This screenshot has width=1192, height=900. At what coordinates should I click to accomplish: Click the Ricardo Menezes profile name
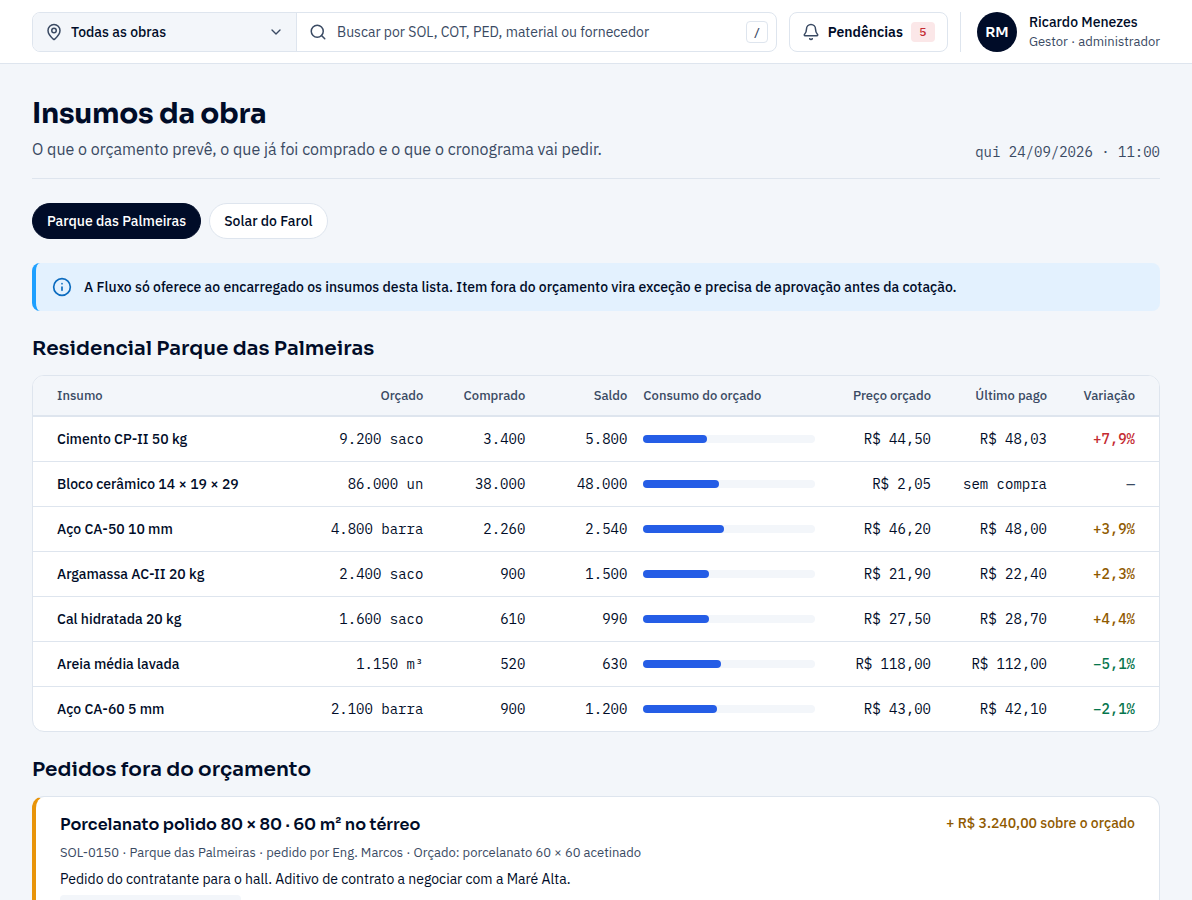[1083, 22]
